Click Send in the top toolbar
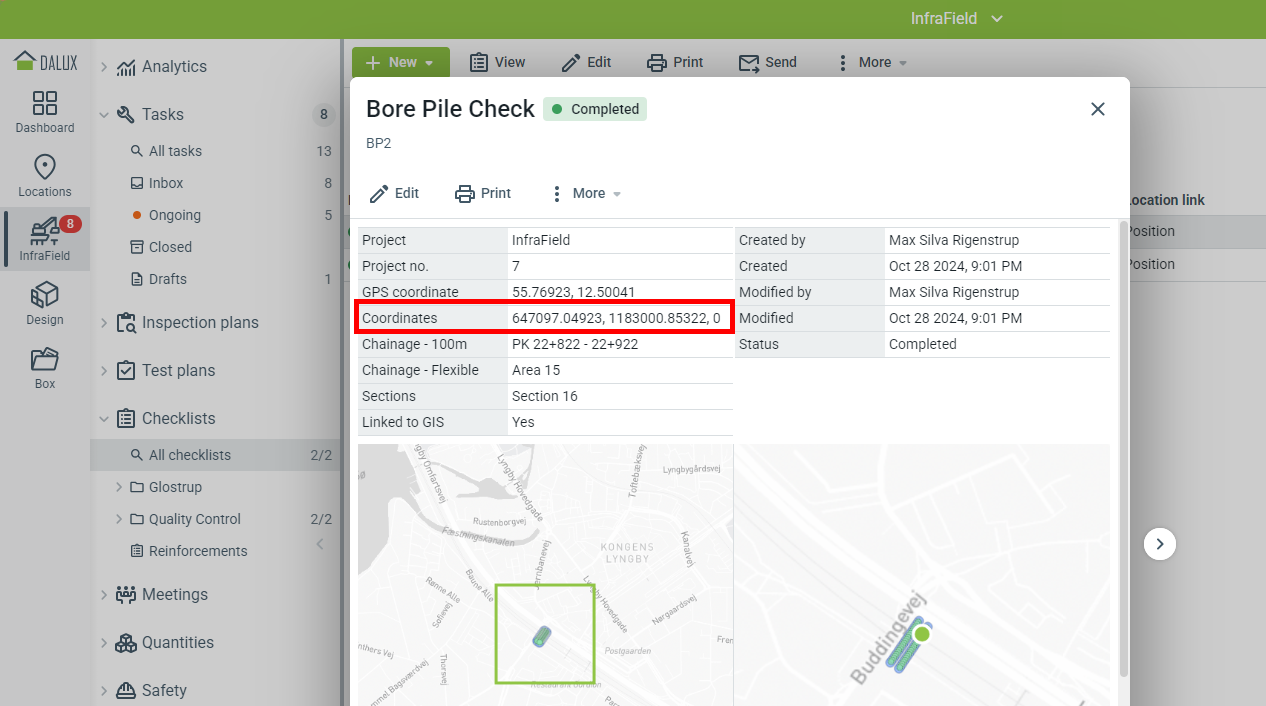Image resolution: width=1266 pixels, height=706 pixels. pos(768,62)
